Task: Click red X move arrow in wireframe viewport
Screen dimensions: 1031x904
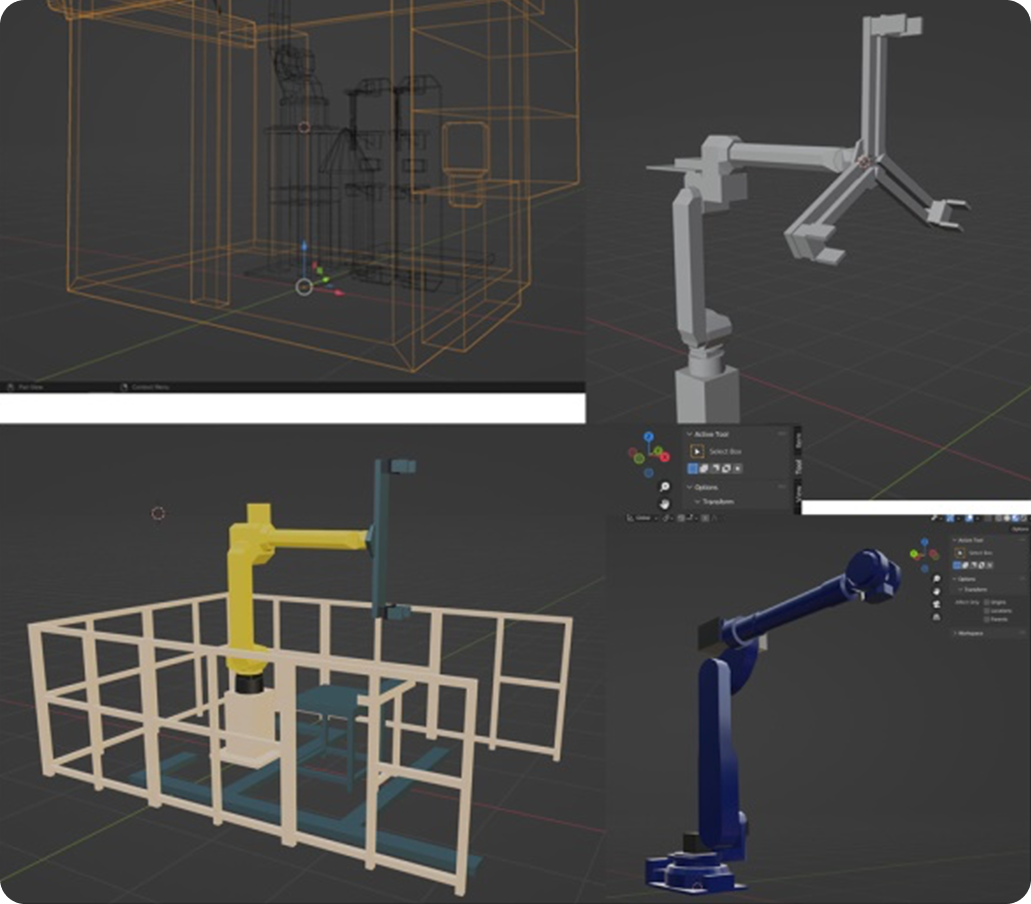Action: tap(339, 293)
